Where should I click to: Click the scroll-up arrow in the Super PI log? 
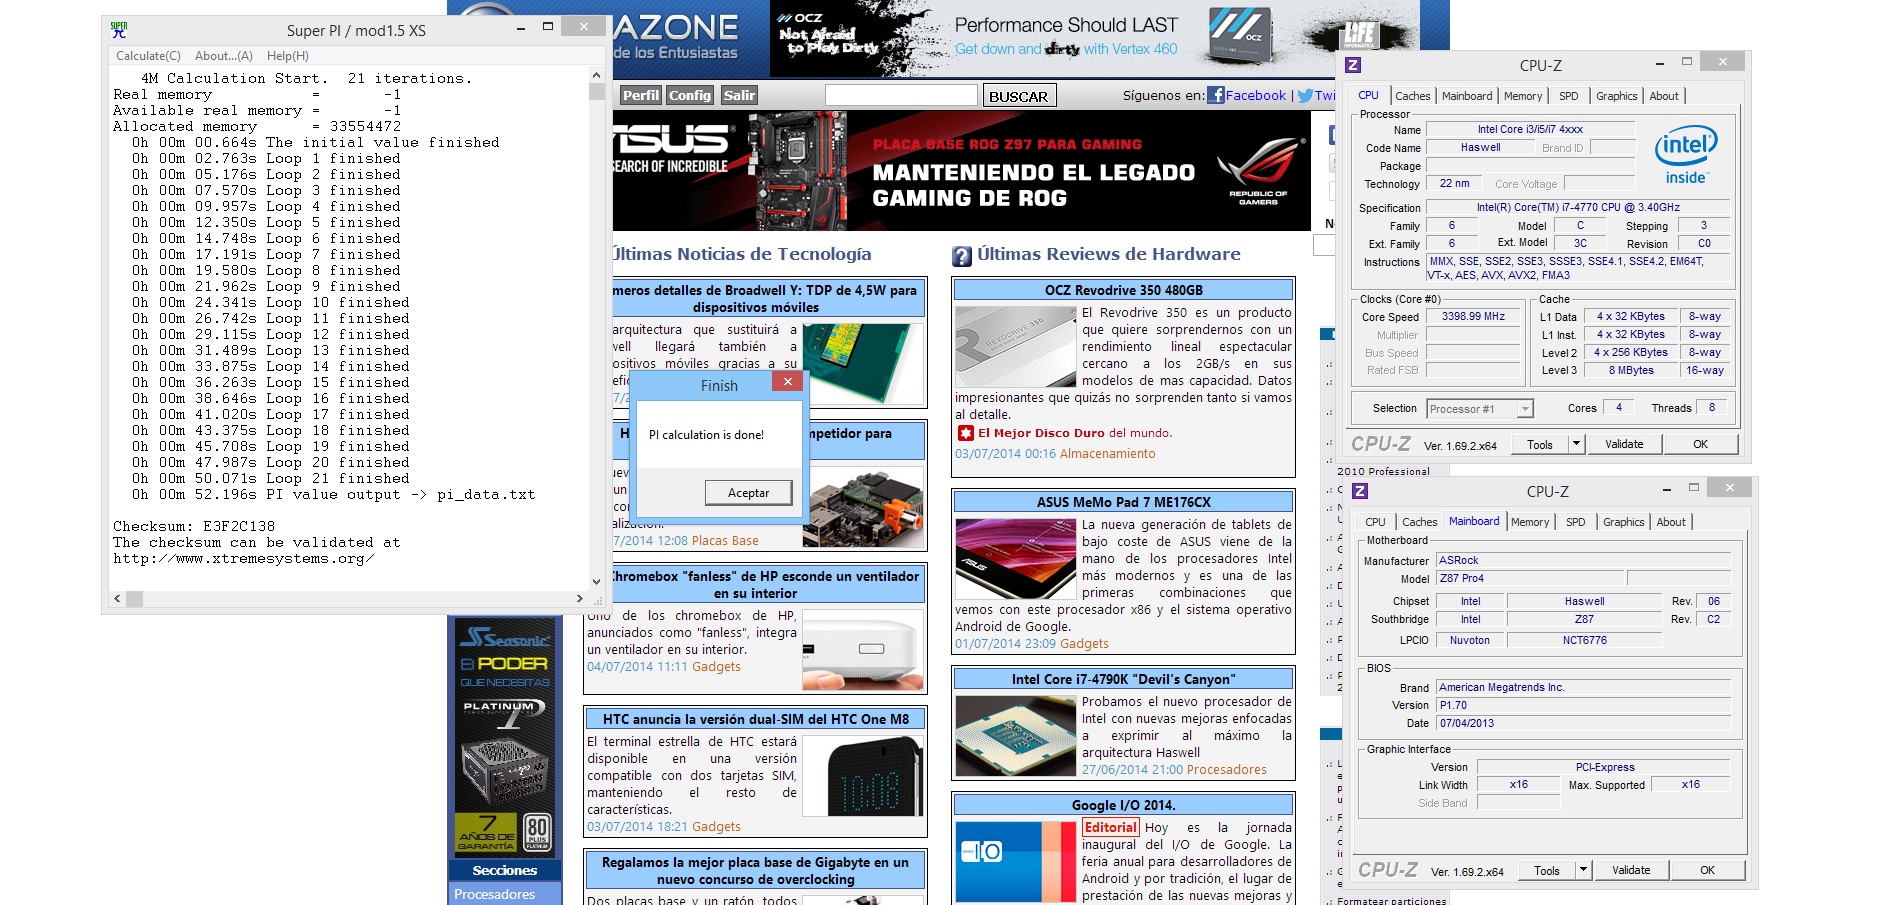point(596,75)
